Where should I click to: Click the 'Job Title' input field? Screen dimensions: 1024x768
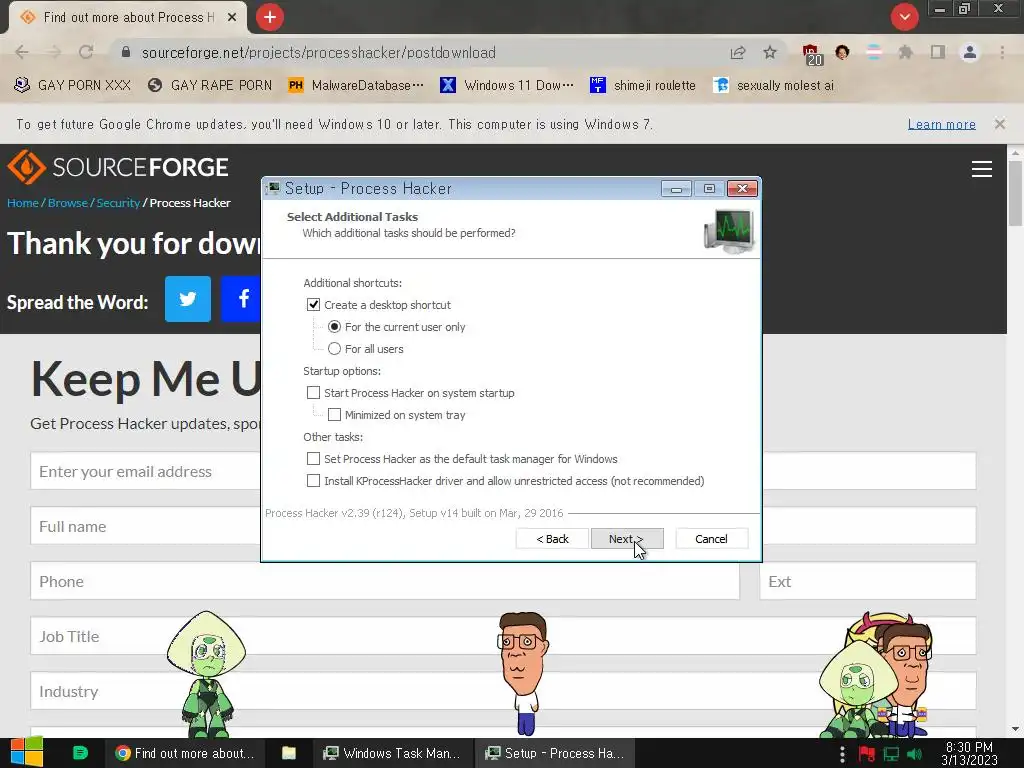[503, 636]
